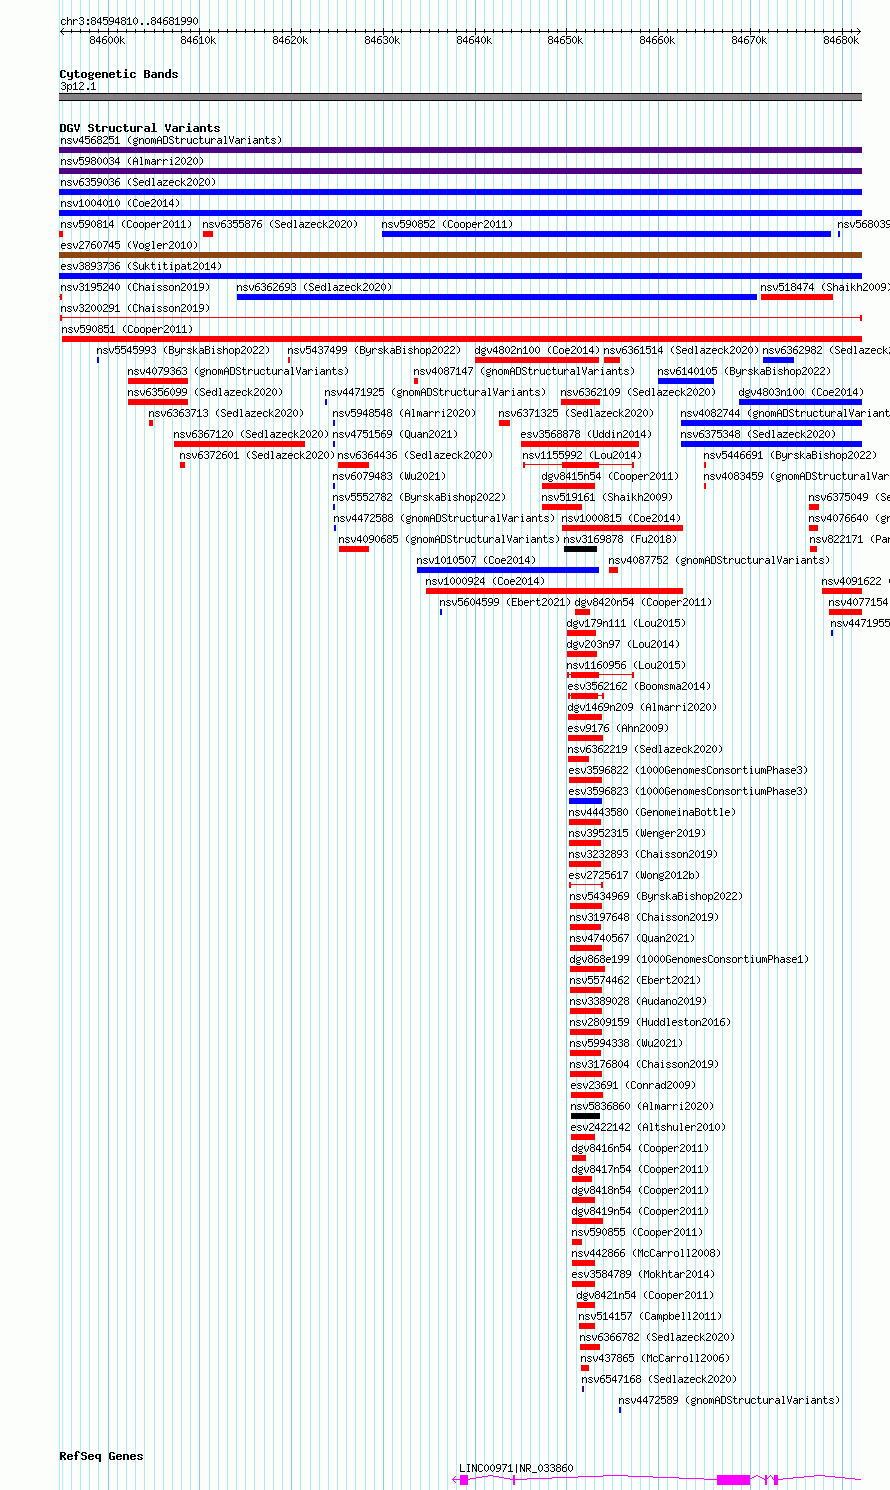Screen dimensions: 890x1490
Task: Click esv3584789 (Mokhtar2014) label
Action: coord(644,1274)
